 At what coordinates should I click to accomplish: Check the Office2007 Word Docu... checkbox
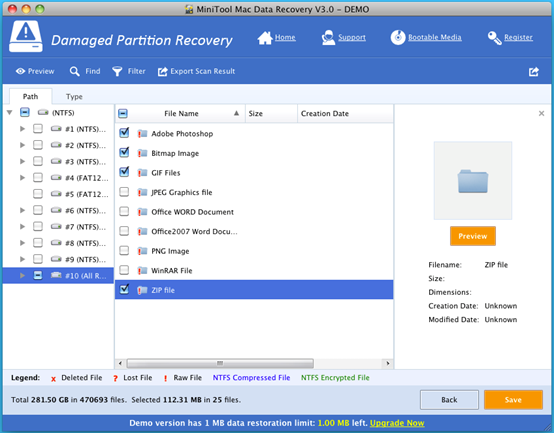pos(124,231)
